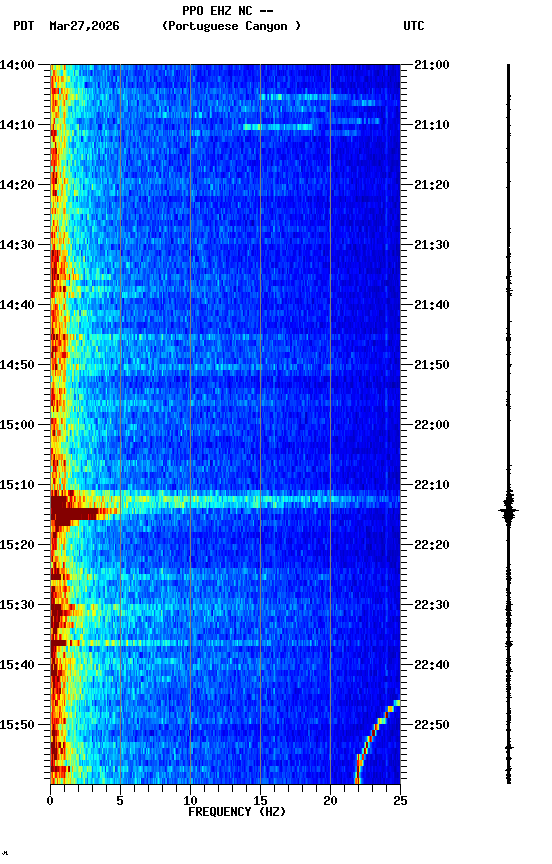
Task: Click the 22:10 UTC time label
Action: (432, 485)
